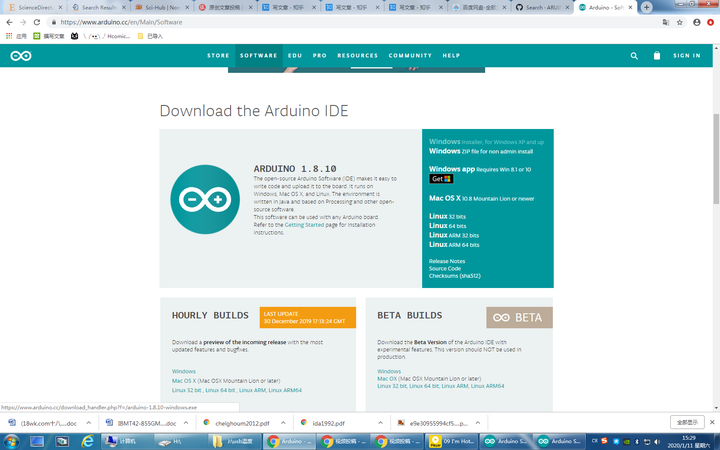Click the BETA badge button

coord(519,317)
